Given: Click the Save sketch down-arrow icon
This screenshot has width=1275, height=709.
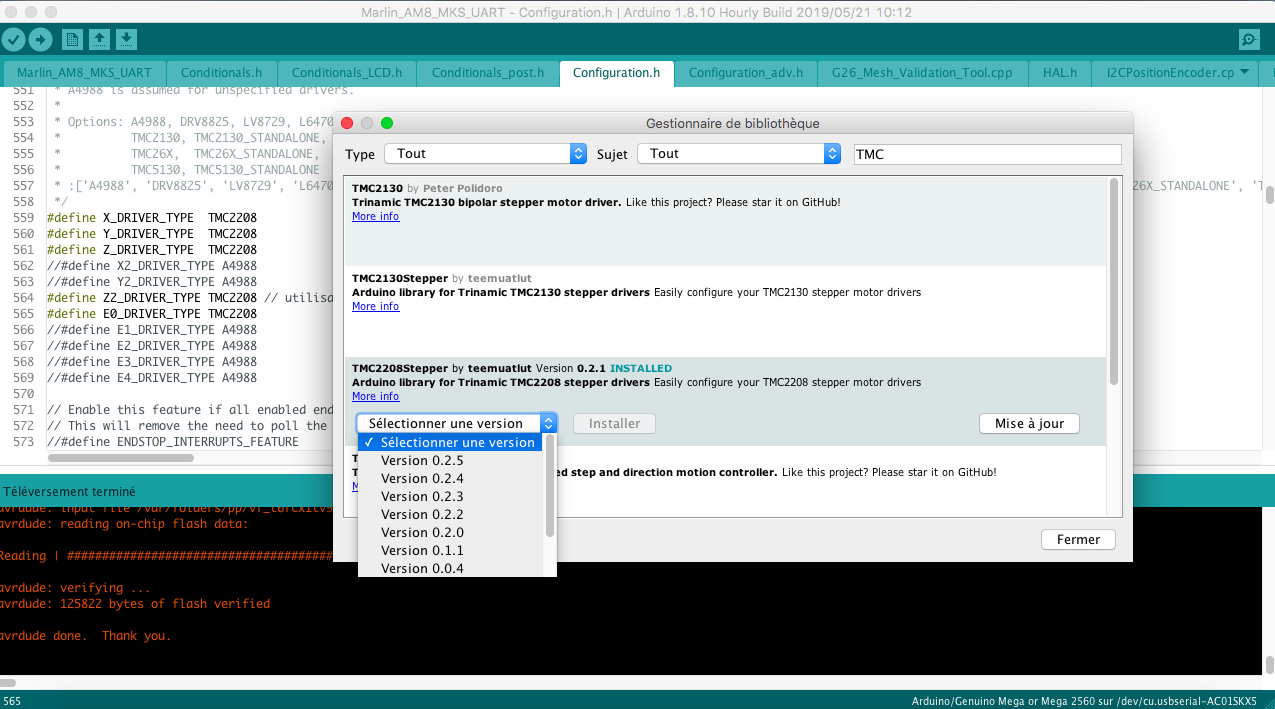Looking at the screenshot, I should click(x=126, y=39).
